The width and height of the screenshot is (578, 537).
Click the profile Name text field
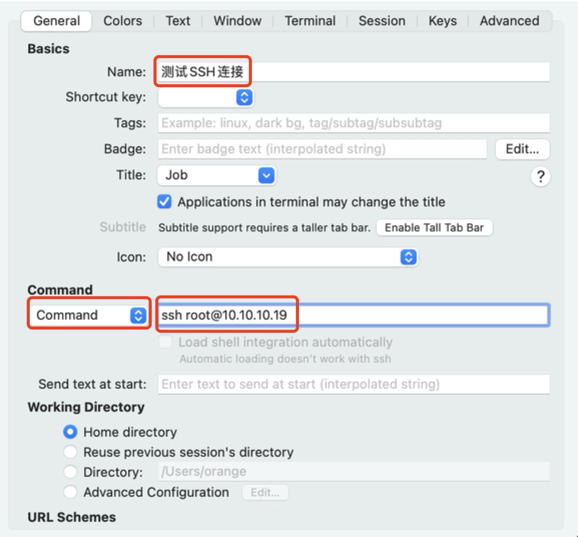354,72
